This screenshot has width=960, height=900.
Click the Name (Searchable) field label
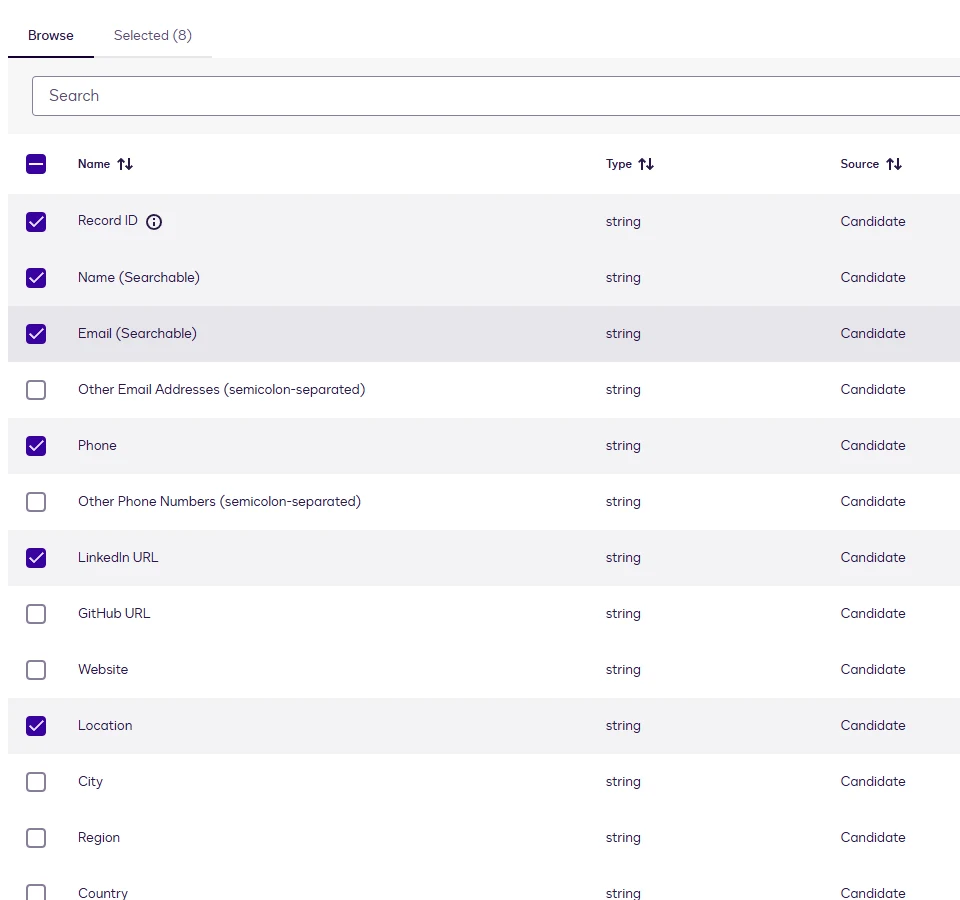139,277
